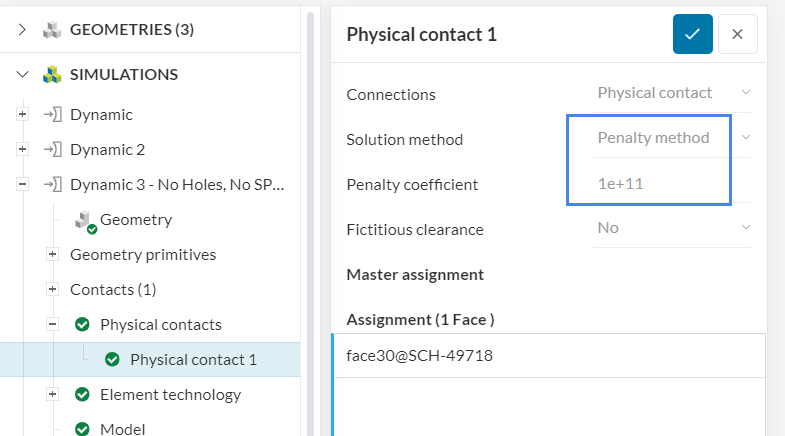The height and width of the screenshot is (436, 785).
Task: Open the Fictitious clearance dropdown
Action: [672, 228]
